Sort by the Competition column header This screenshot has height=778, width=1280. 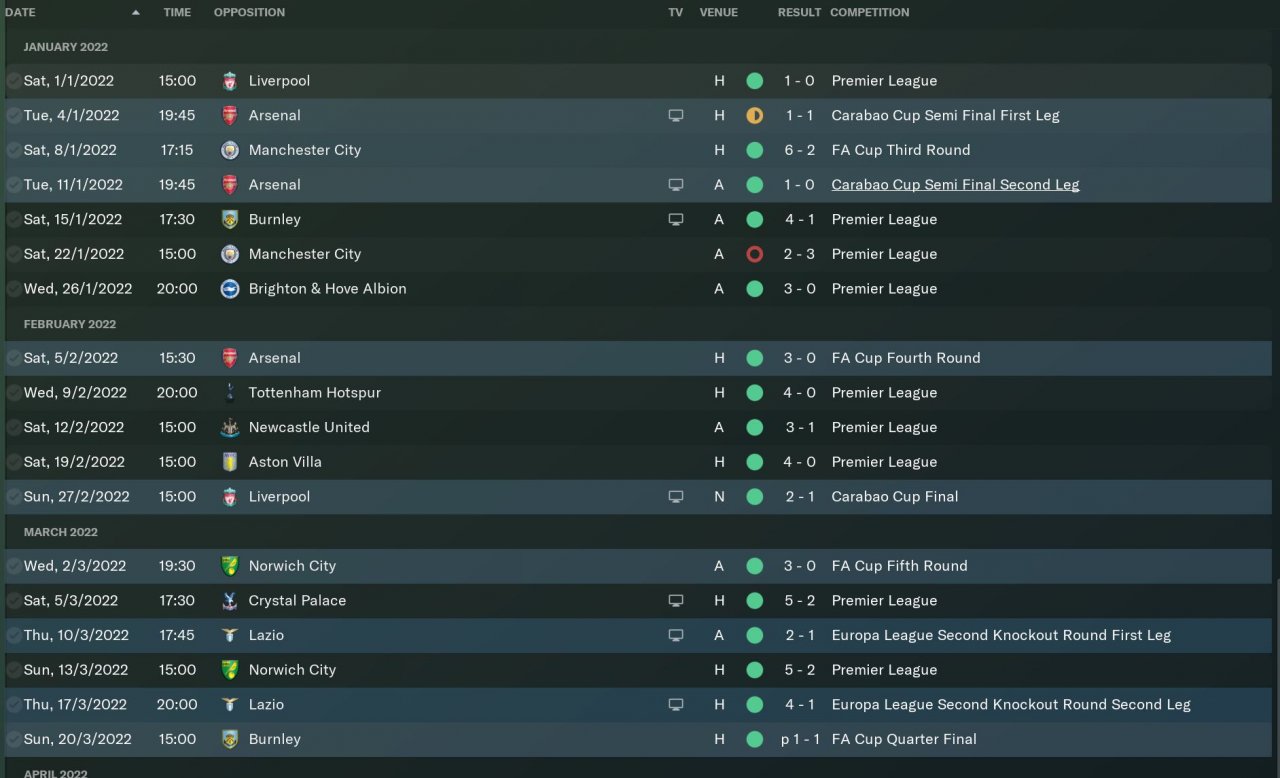click(869, 13)
